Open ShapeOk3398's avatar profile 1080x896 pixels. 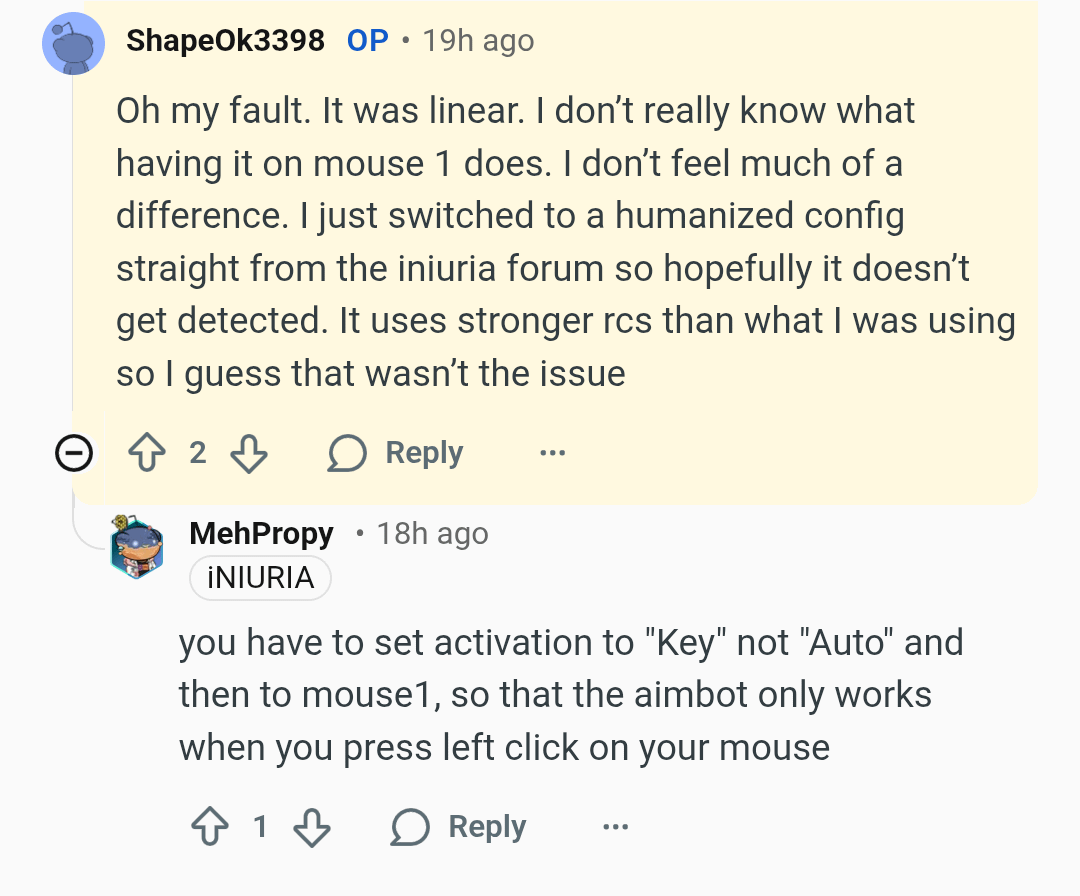(x=75, y=41)
